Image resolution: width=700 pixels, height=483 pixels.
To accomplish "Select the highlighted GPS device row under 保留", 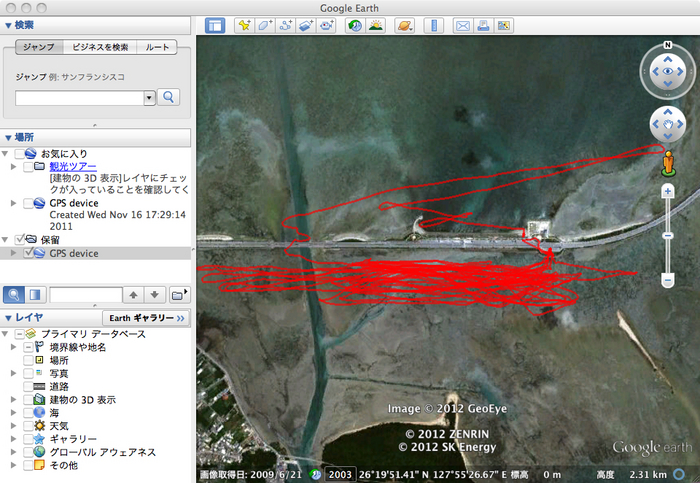I will tap(96, 253).
